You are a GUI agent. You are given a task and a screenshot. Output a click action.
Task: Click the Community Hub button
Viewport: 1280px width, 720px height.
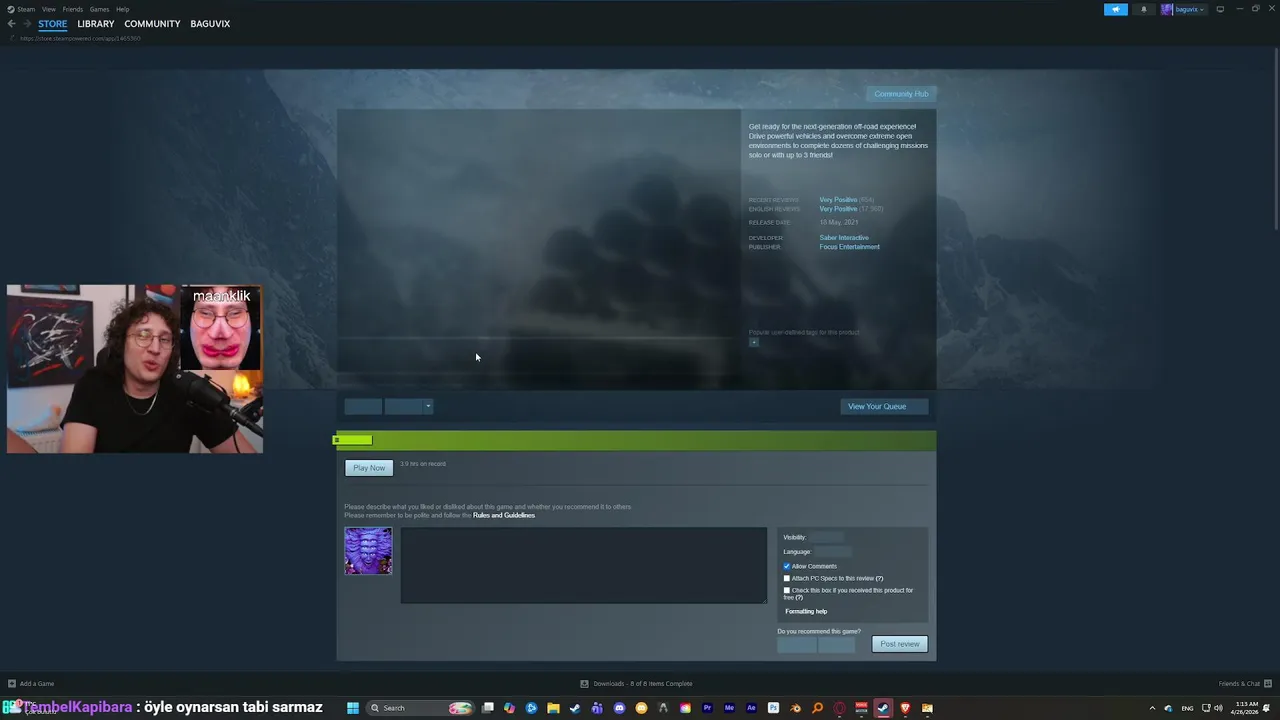901,94
